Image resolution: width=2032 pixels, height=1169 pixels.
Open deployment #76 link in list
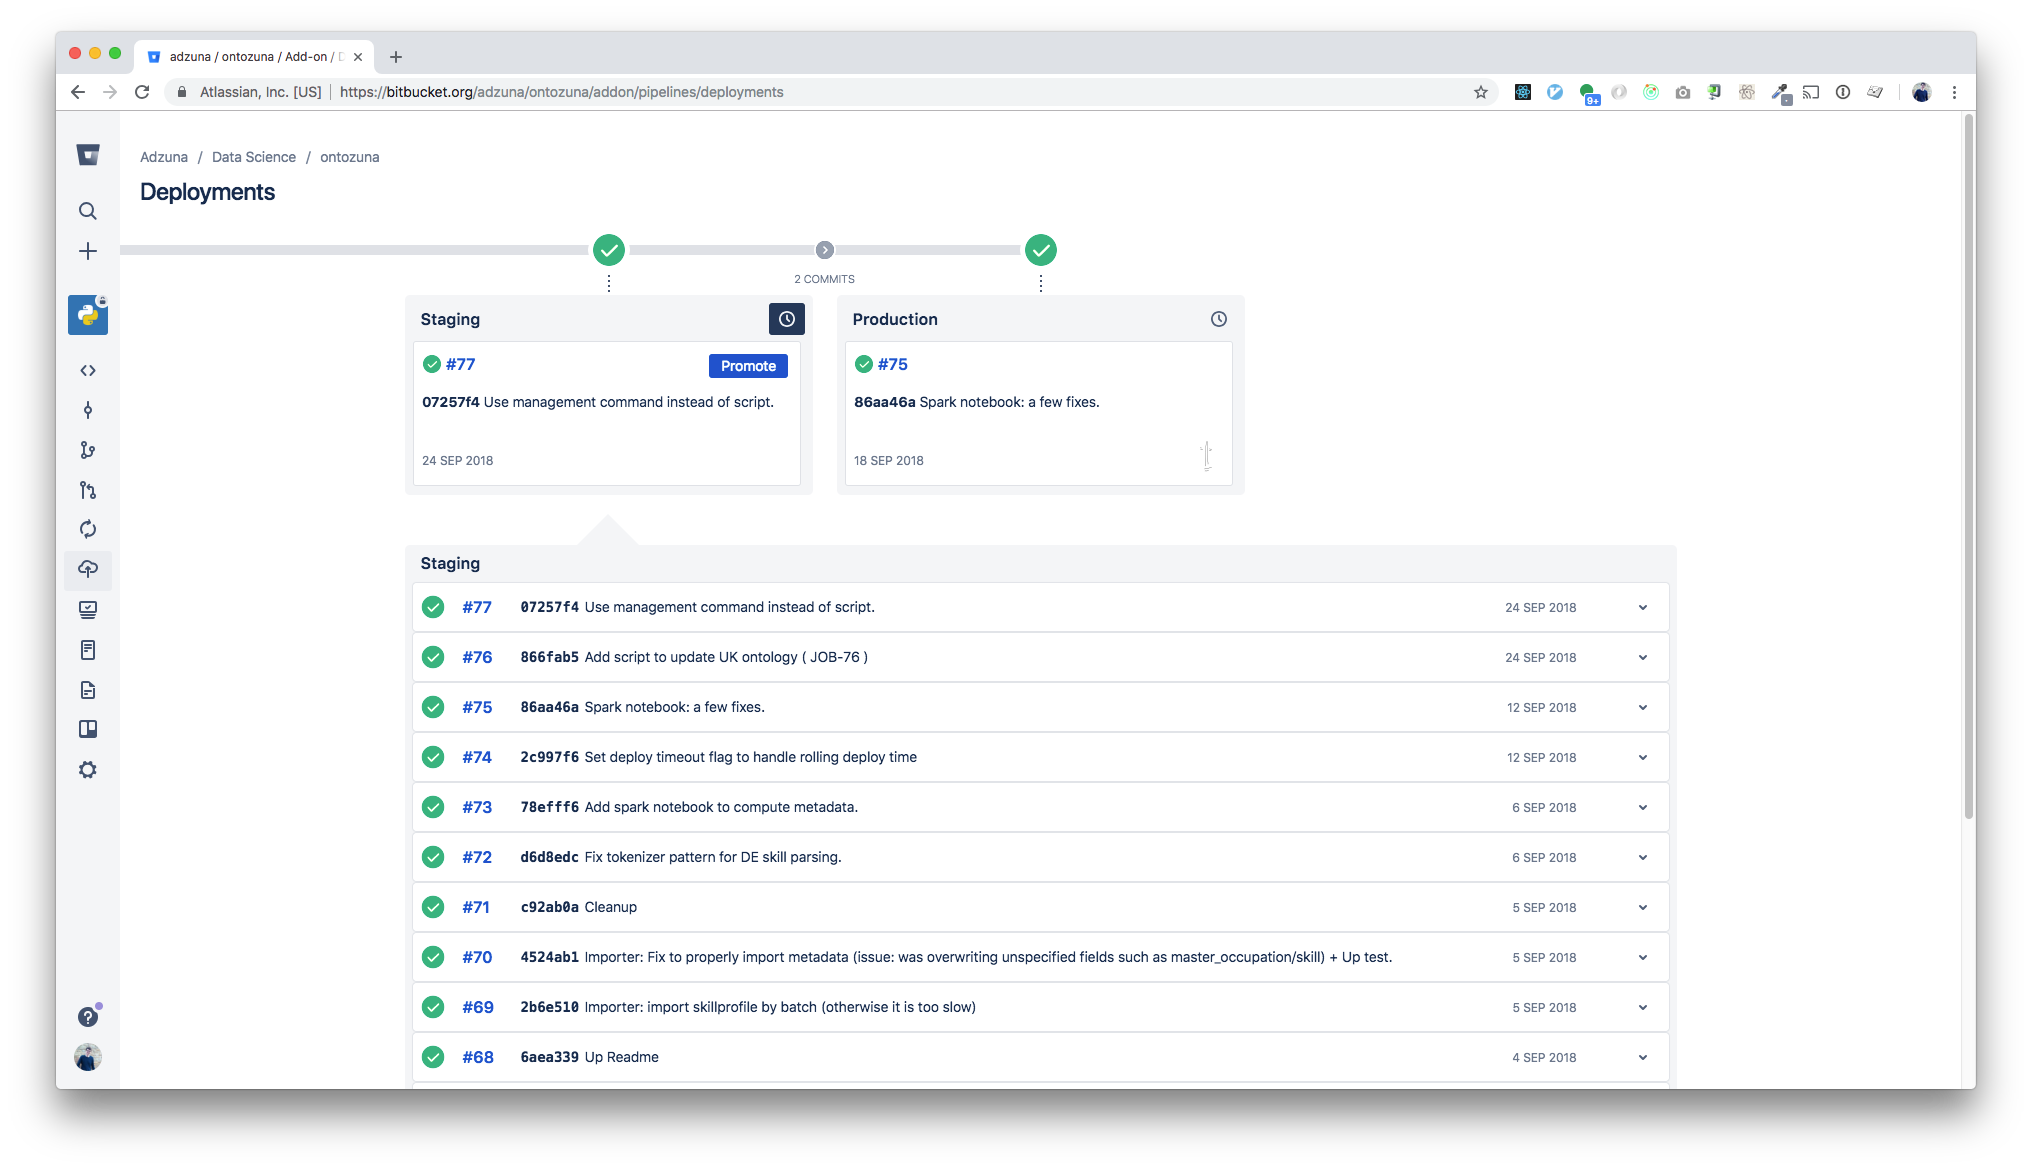point(477,657)
